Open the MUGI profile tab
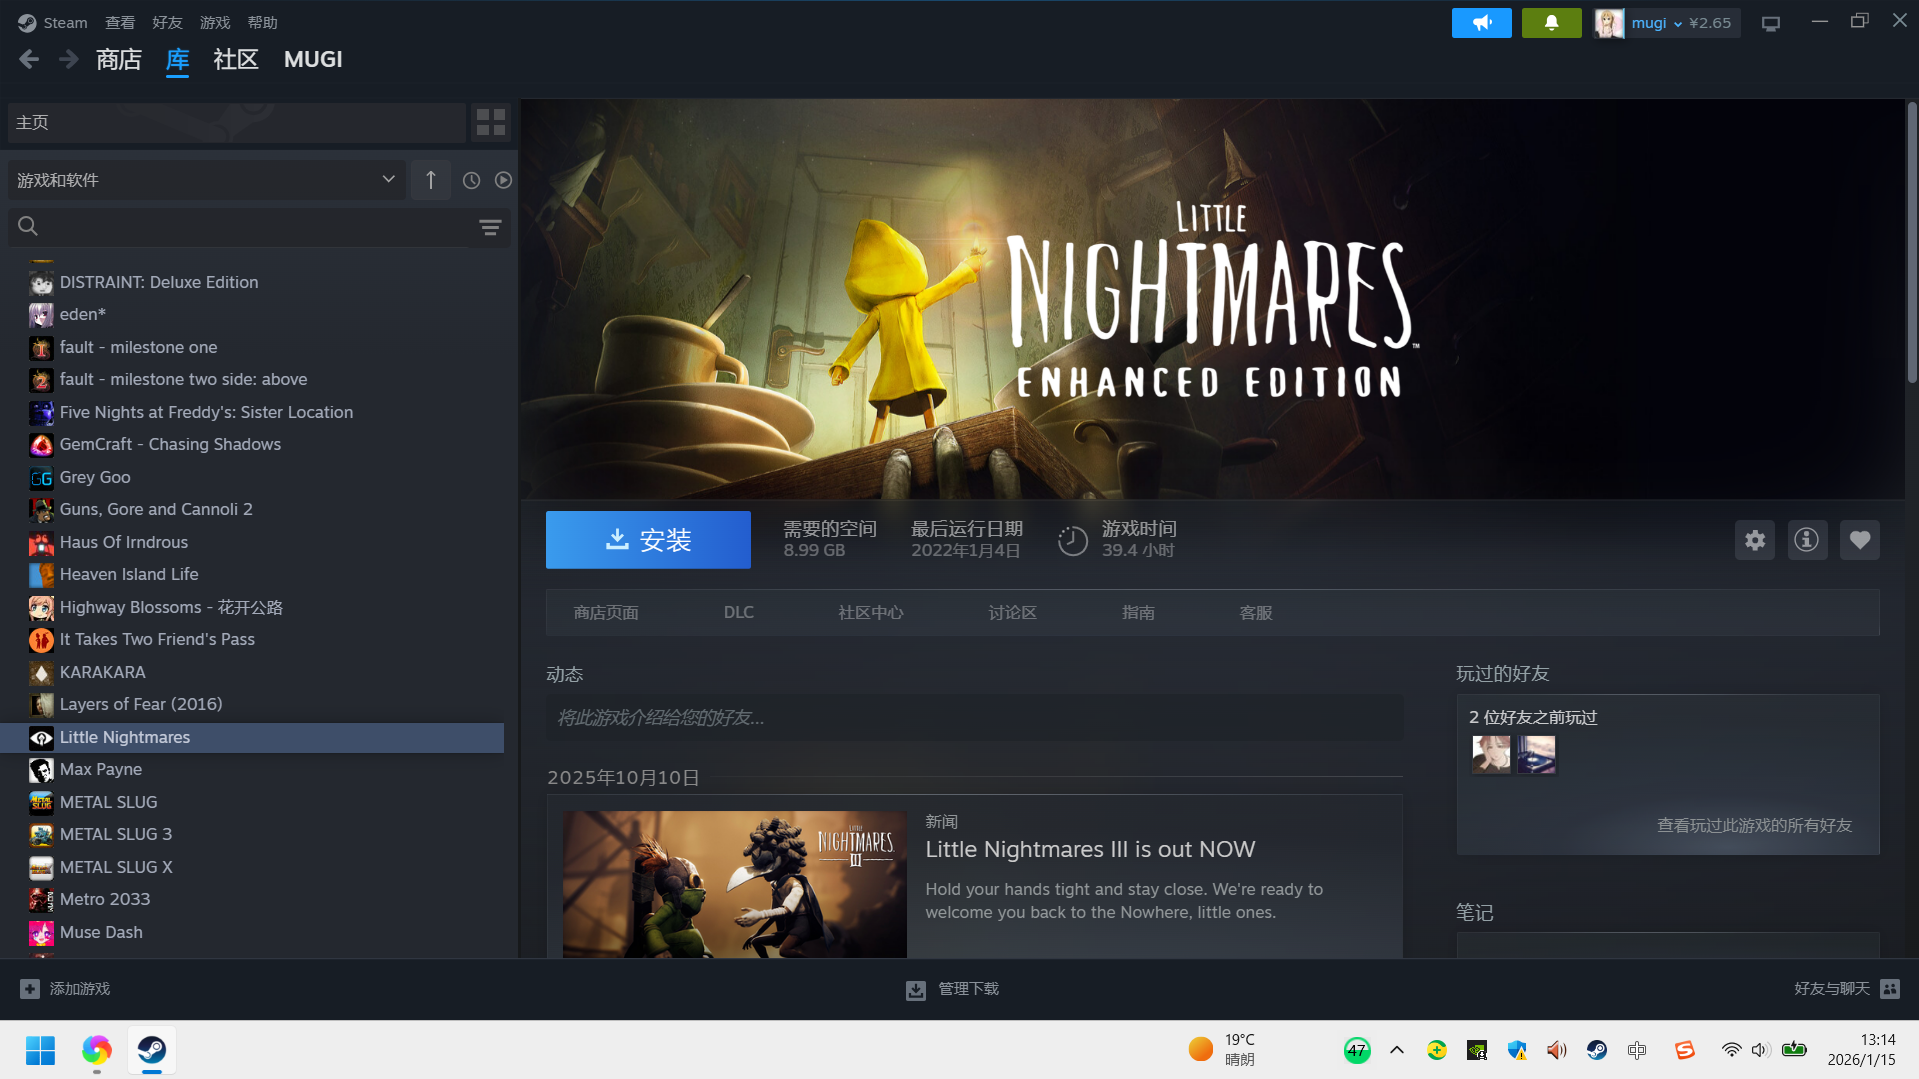The image size is (1919, 1079). tap(313, 60)
